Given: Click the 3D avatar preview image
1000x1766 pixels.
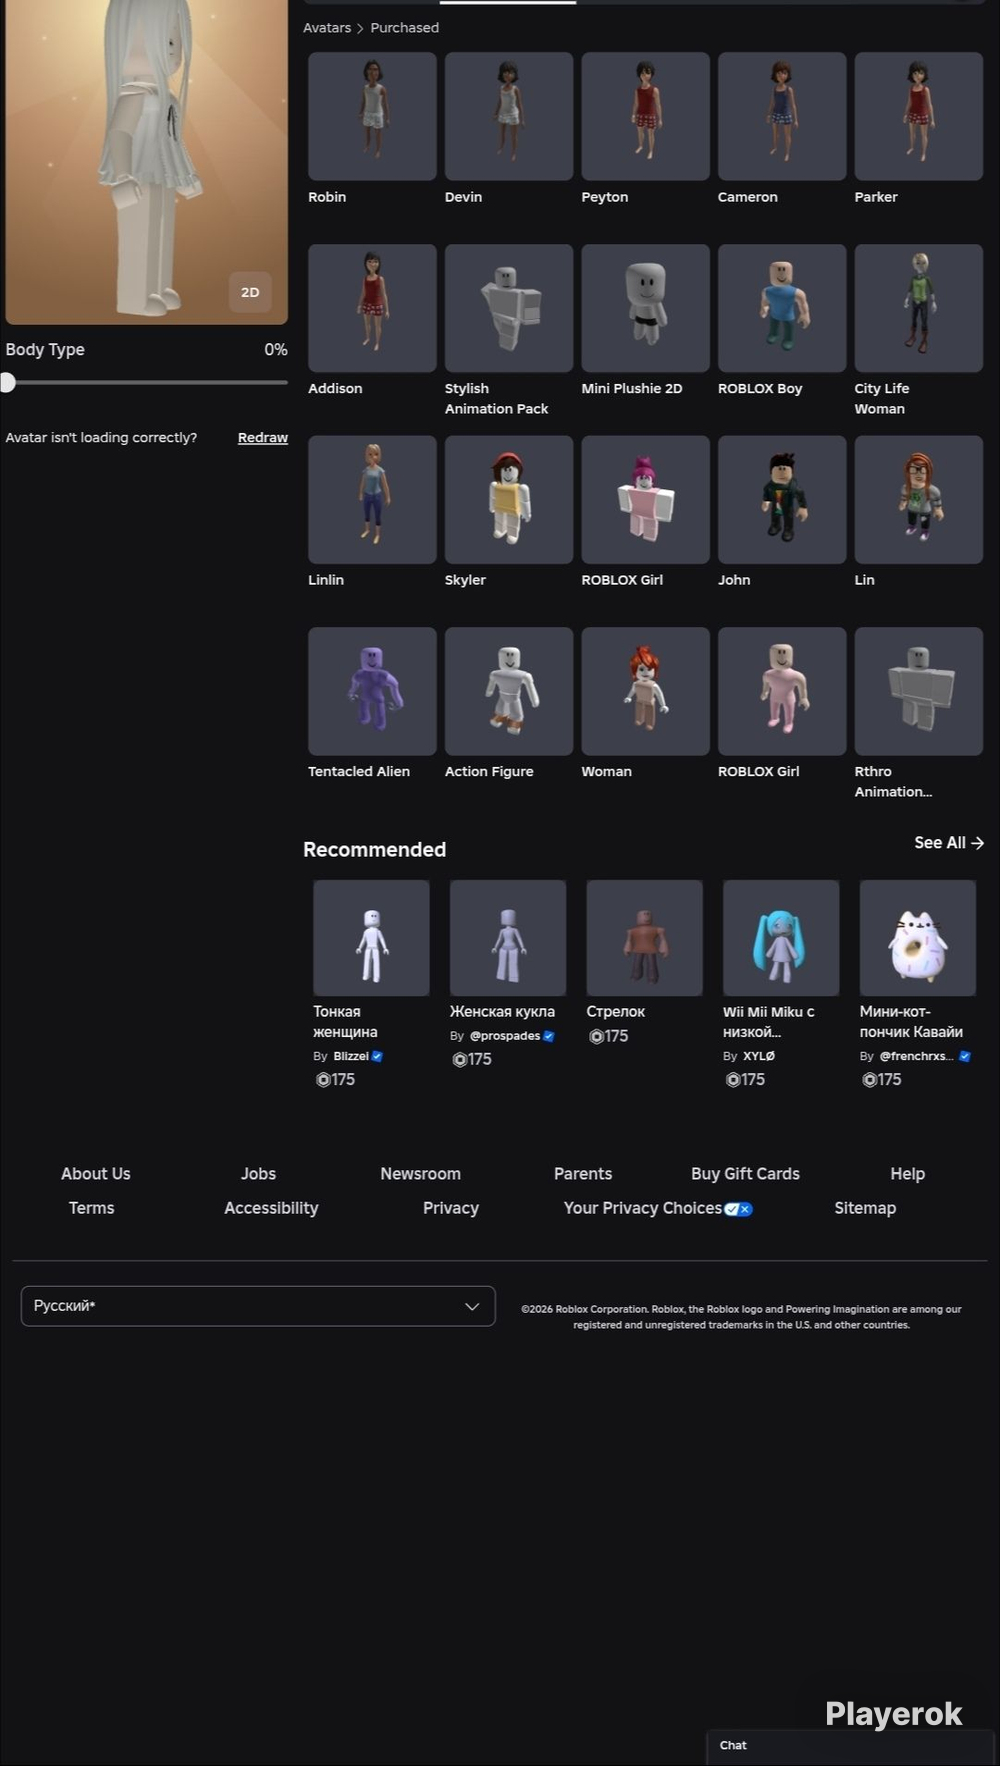Looking at the screenshot, I should [146, 160].
